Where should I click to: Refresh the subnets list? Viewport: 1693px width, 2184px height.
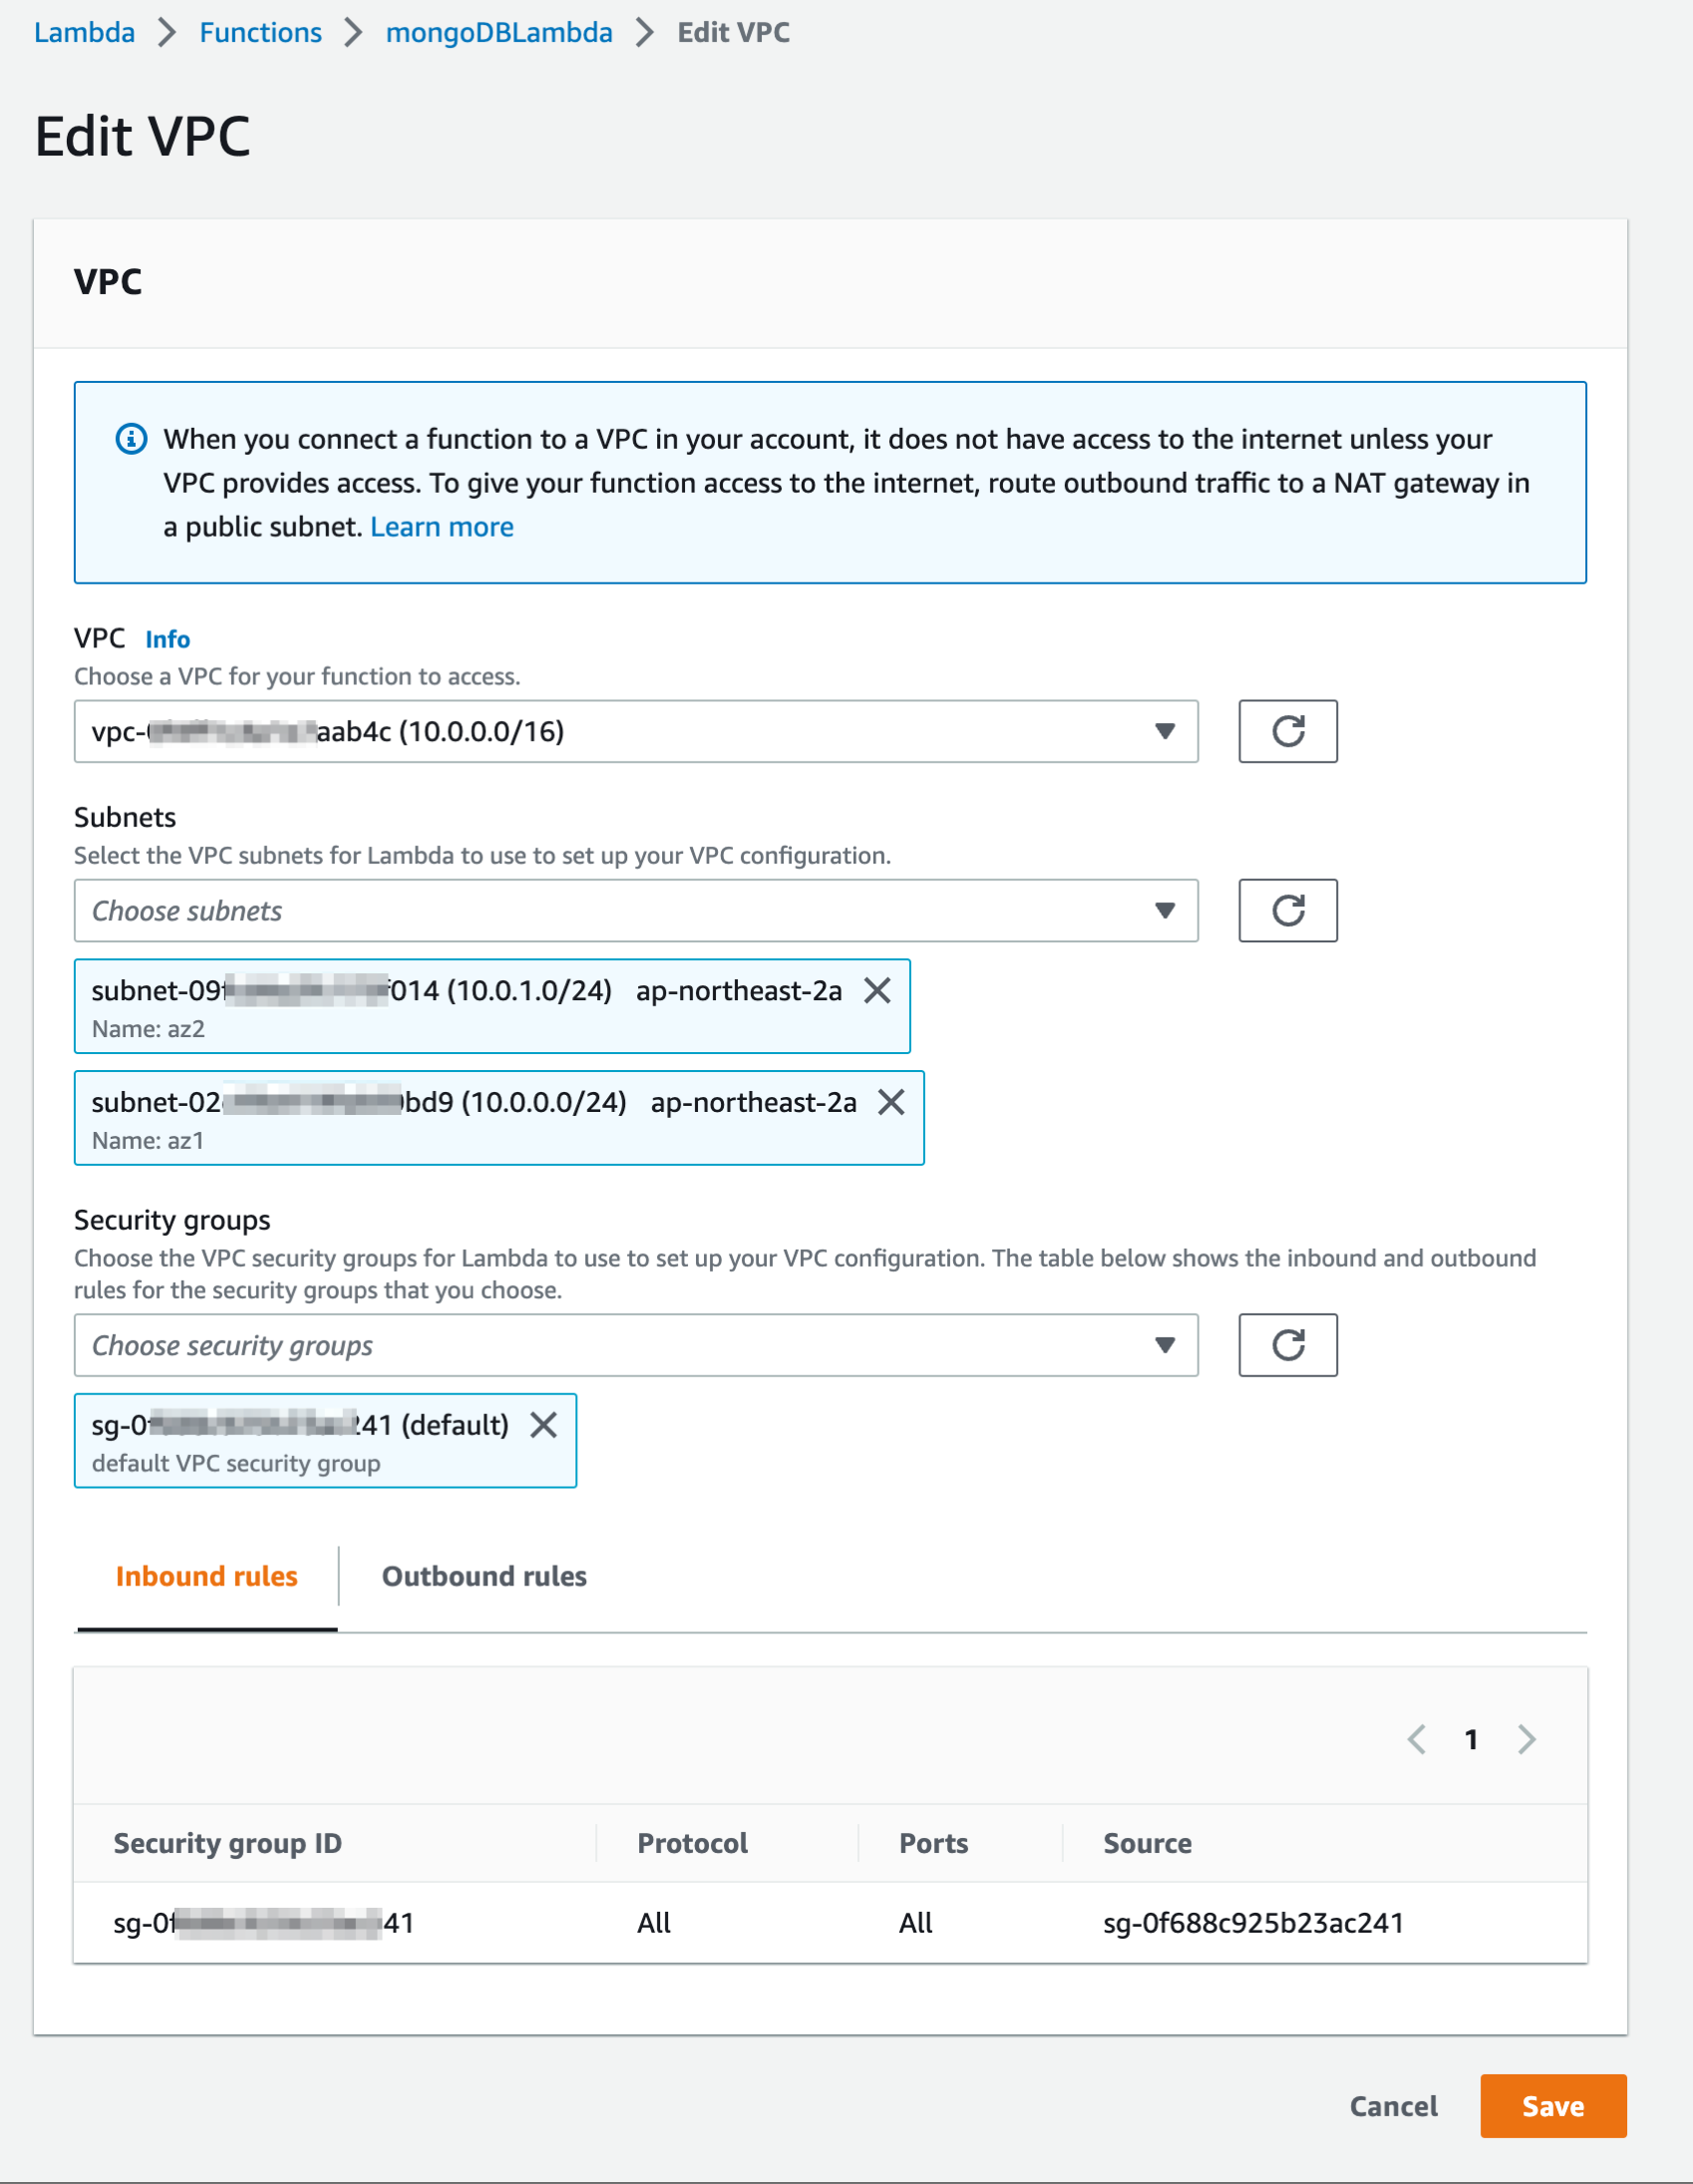1288,910
